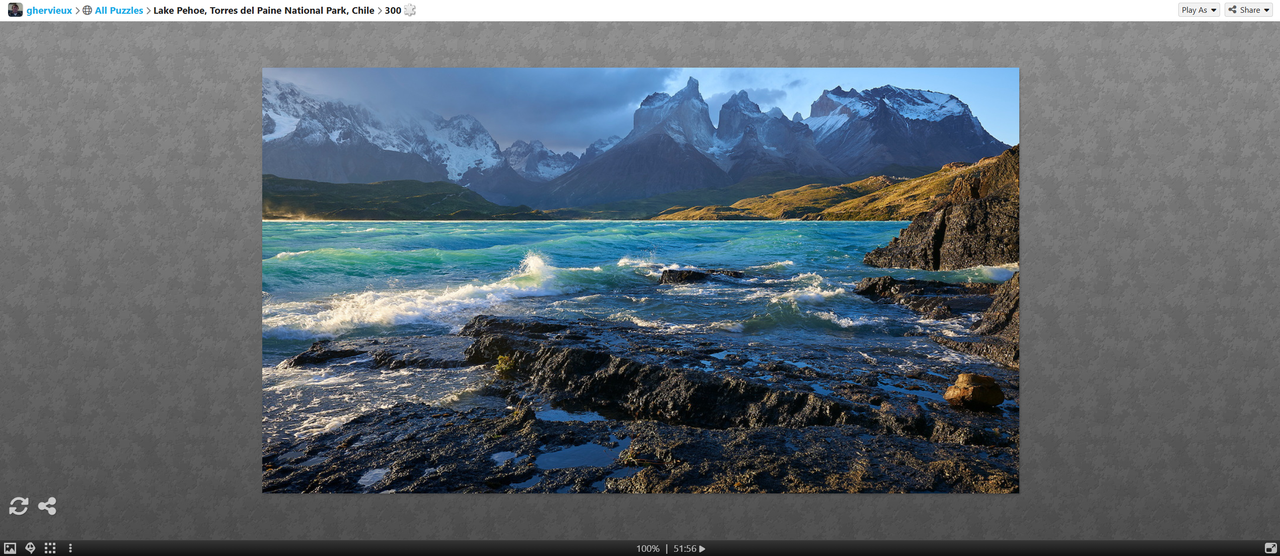The width and height of the screenshot is (1280, 556).
Task: Click the restart puzzle refresh icon
Action: coord(18,506)
